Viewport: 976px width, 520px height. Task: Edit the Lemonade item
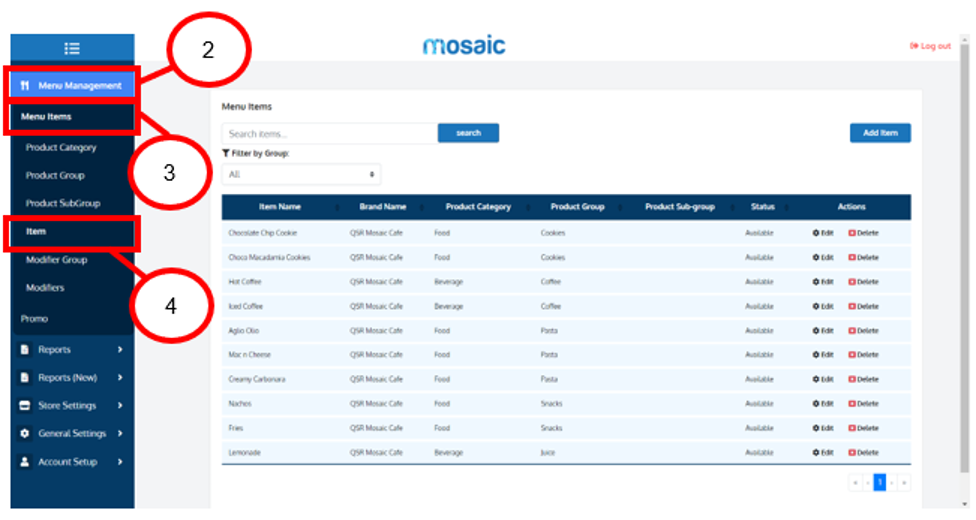(x=823, y=453)
